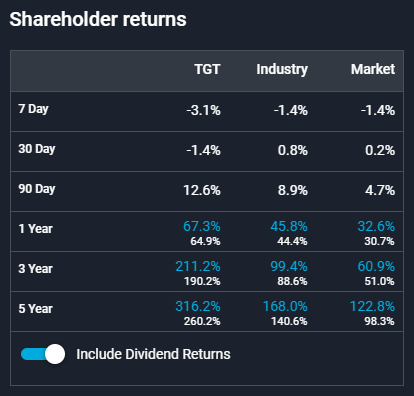This screenshot has width=414, height=396.
Task: Click the 7 Day row label
Action: pyautogui.click(x=33, y=109)
